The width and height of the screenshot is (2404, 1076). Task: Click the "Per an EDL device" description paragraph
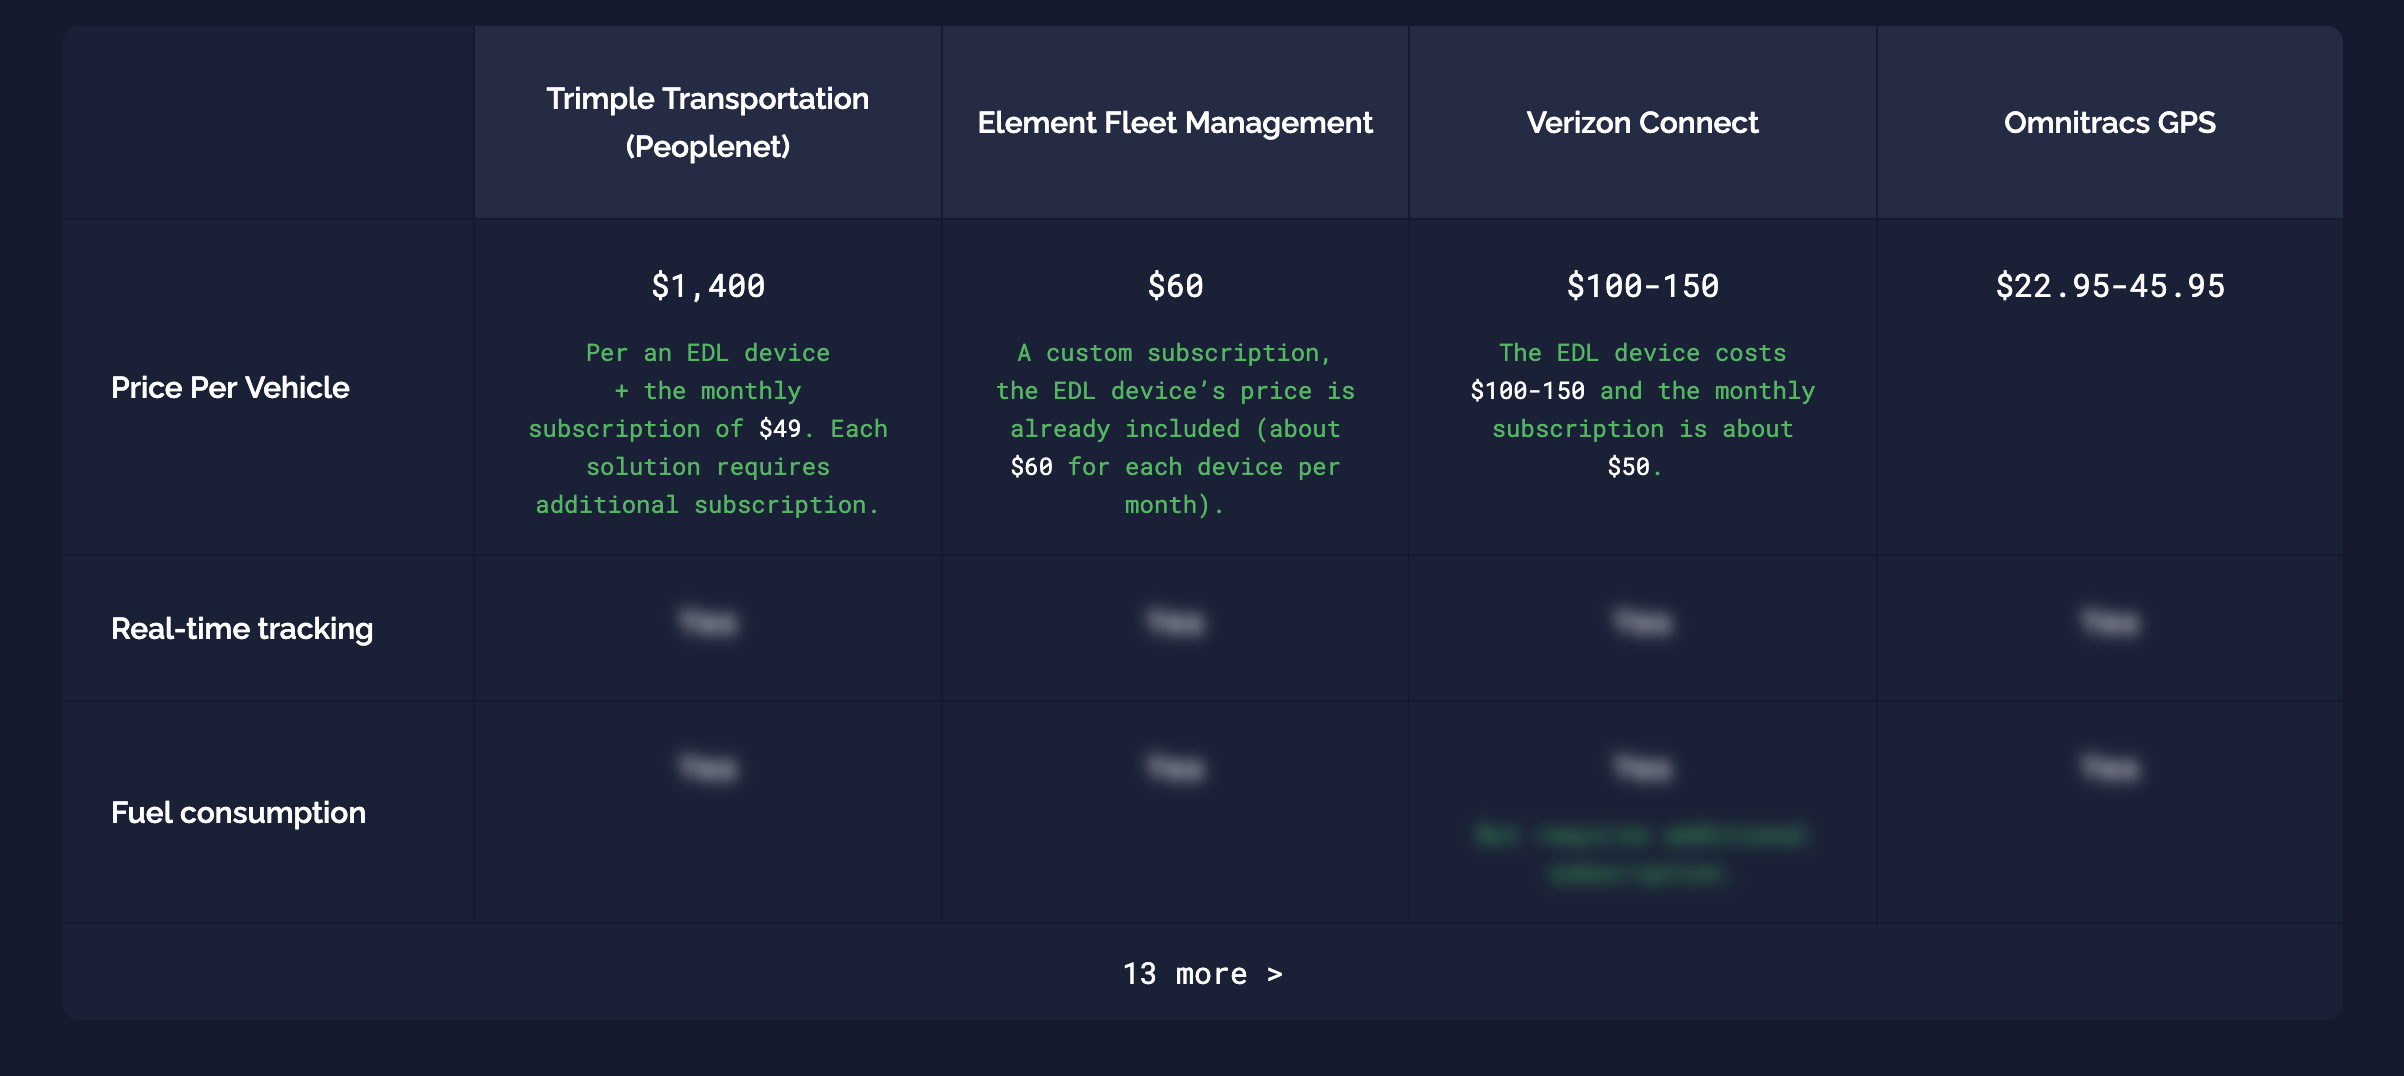708,429
